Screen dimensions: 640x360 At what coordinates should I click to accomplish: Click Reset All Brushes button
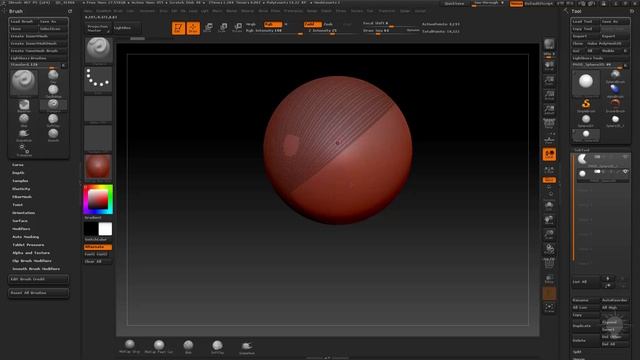click(x=38, y=293)
